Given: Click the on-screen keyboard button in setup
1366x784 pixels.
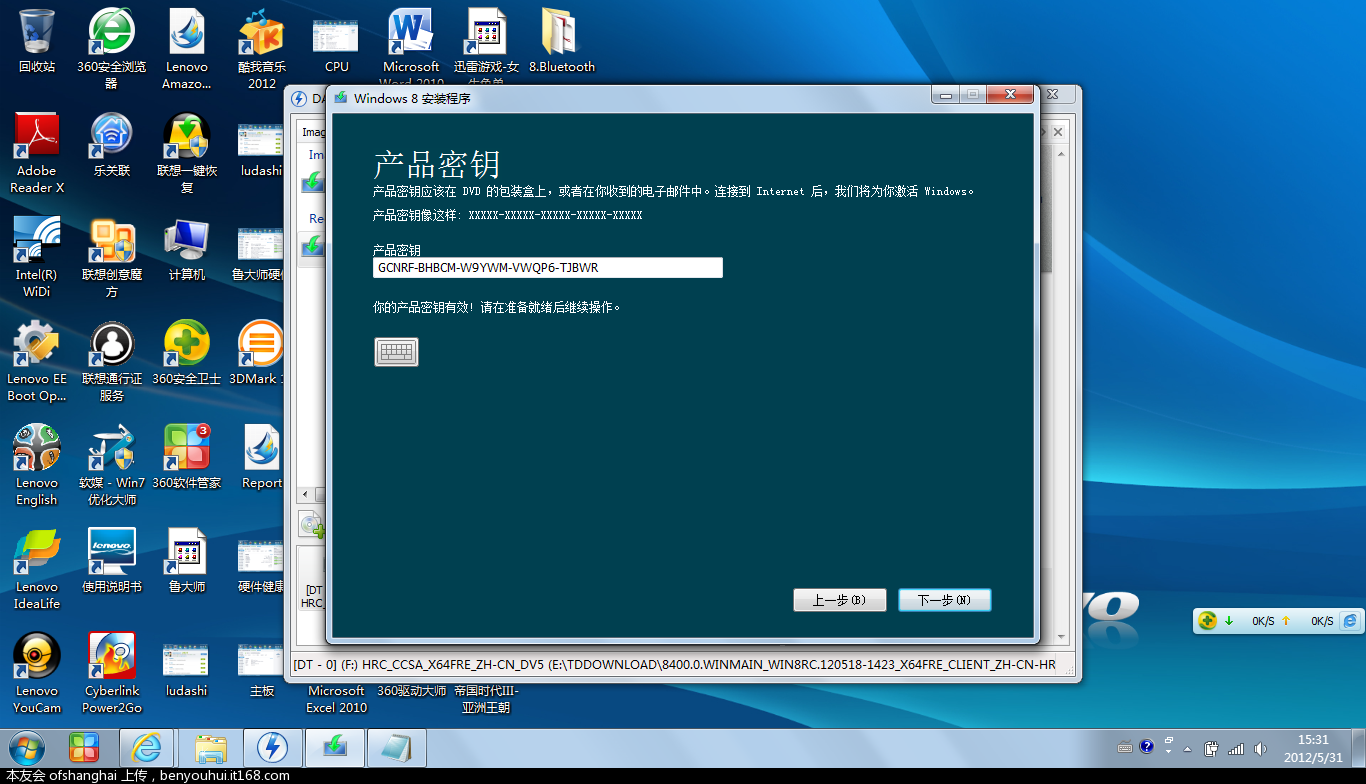Looking at the screenshot, I should coord(396,352).
